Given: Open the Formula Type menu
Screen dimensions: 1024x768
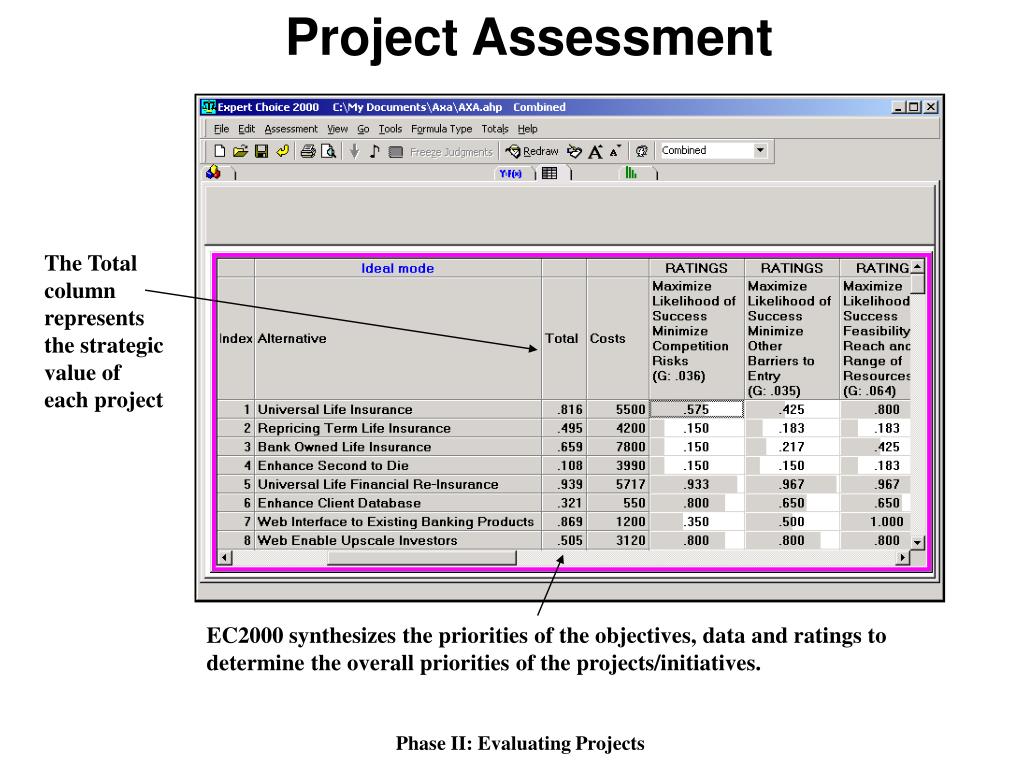Looking at the screenshot, I should (x=441, y=129).
